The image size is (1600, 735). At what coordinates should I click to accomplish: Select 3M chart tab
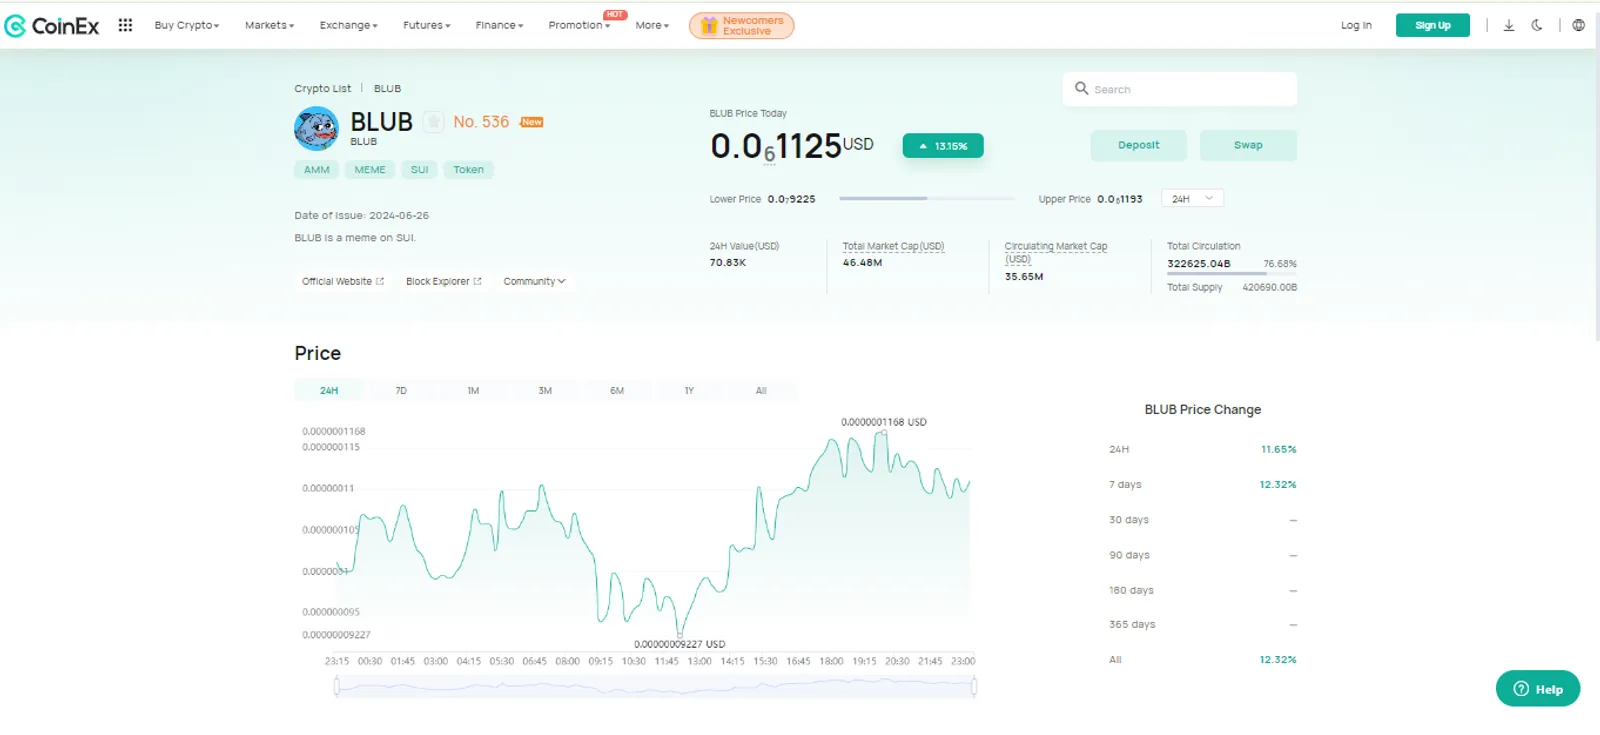coord(545,391)
